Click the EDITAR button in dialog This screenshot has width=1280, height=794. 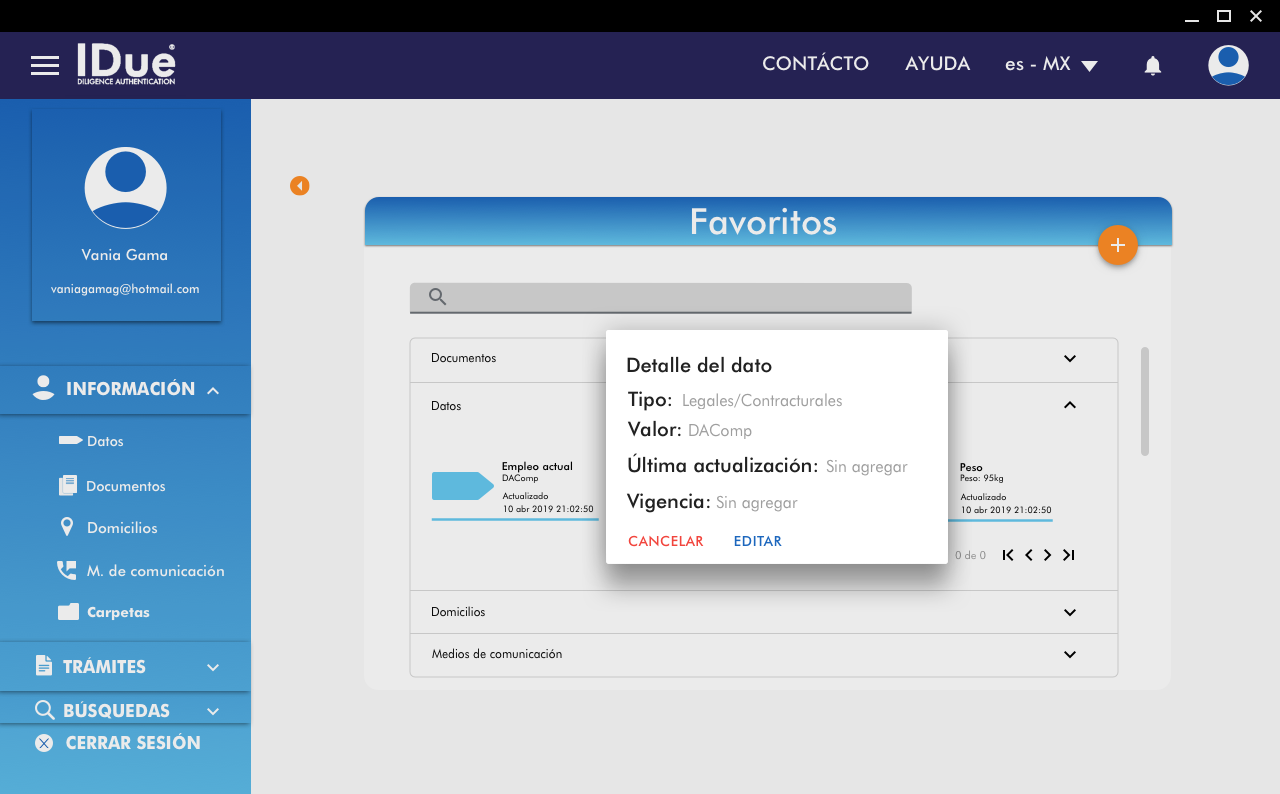(757, 541)
